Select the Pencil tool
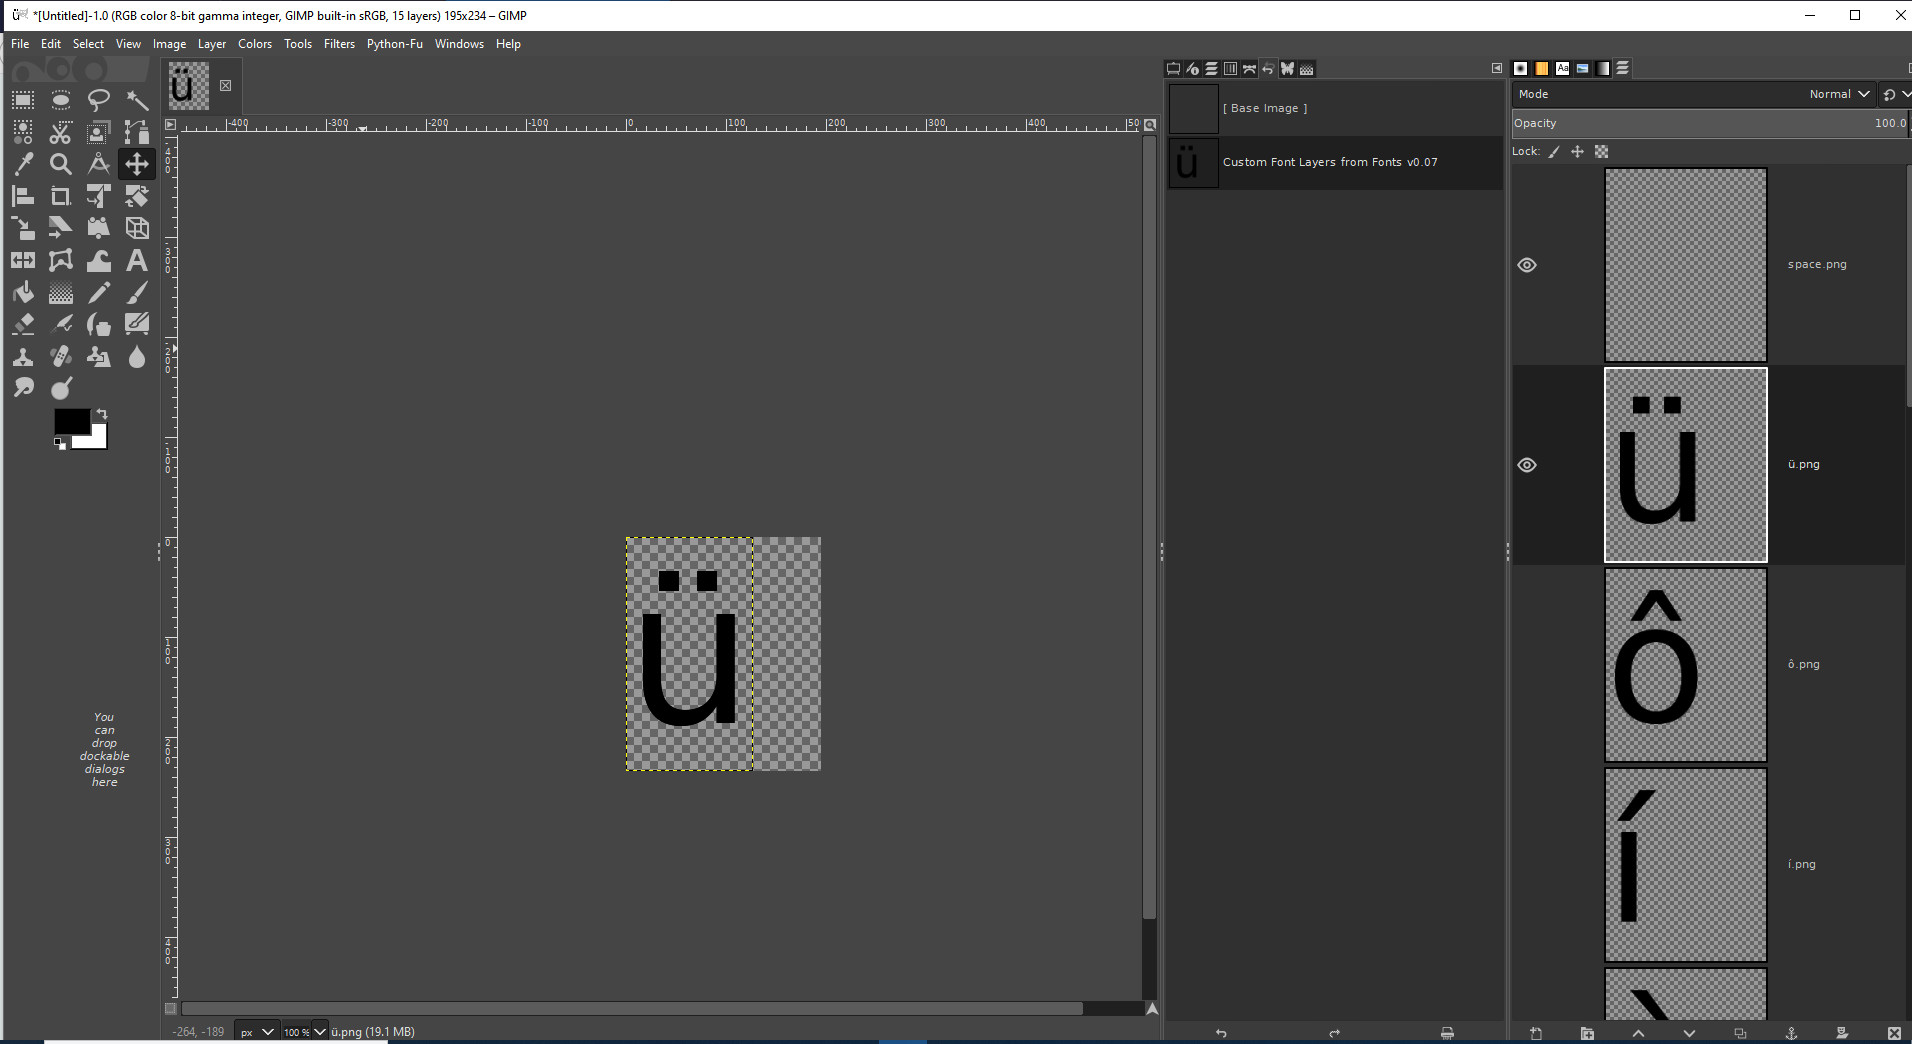Image resolution: width=1912 pixels, height=1044 pixels. coord(99,292)
